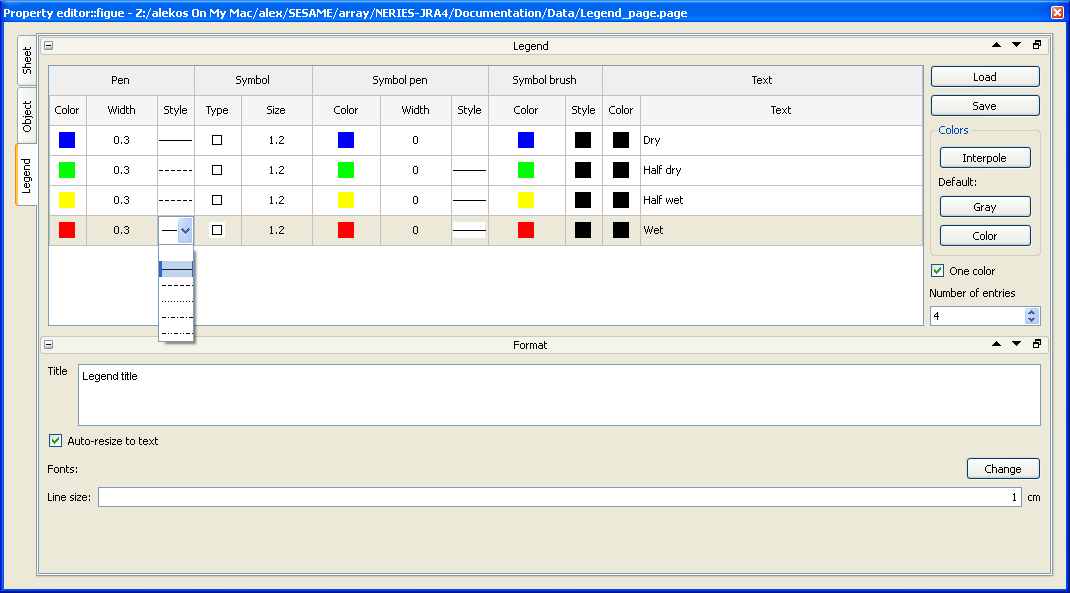Choose the dotted line style from the dropdown list
The width and height of the screenshot is (1070, 593).
(176, 302)
